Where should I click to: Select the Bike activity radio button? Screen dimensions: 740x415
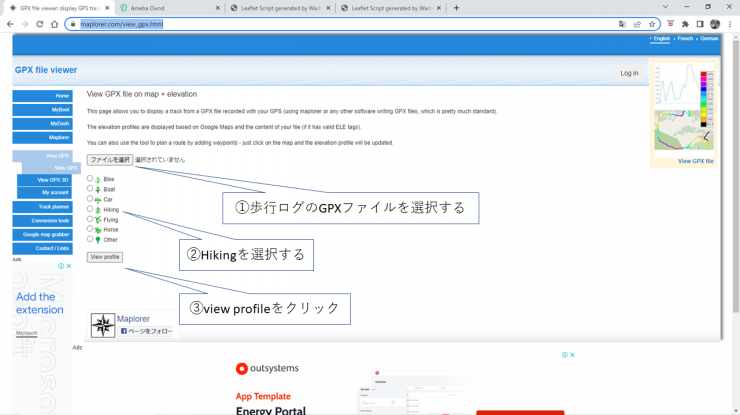pos(90,178)
